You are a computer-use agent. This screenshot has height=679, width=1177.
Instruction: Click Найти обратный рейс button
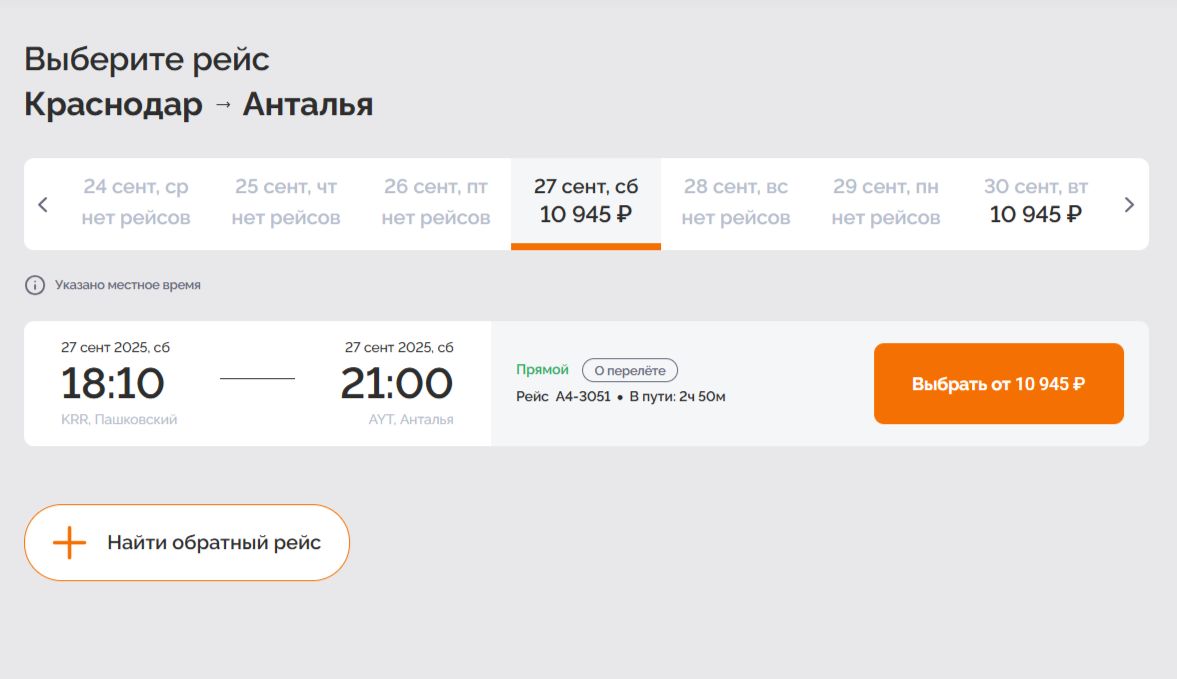click(x=187, y=543)
